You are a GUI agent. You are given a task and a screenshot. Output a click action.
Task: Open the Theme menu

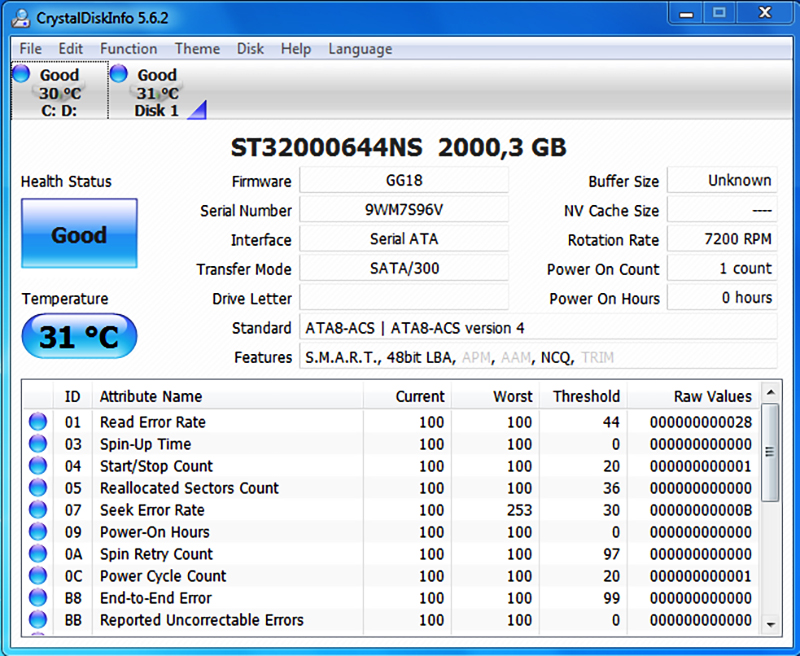point(197,48)
